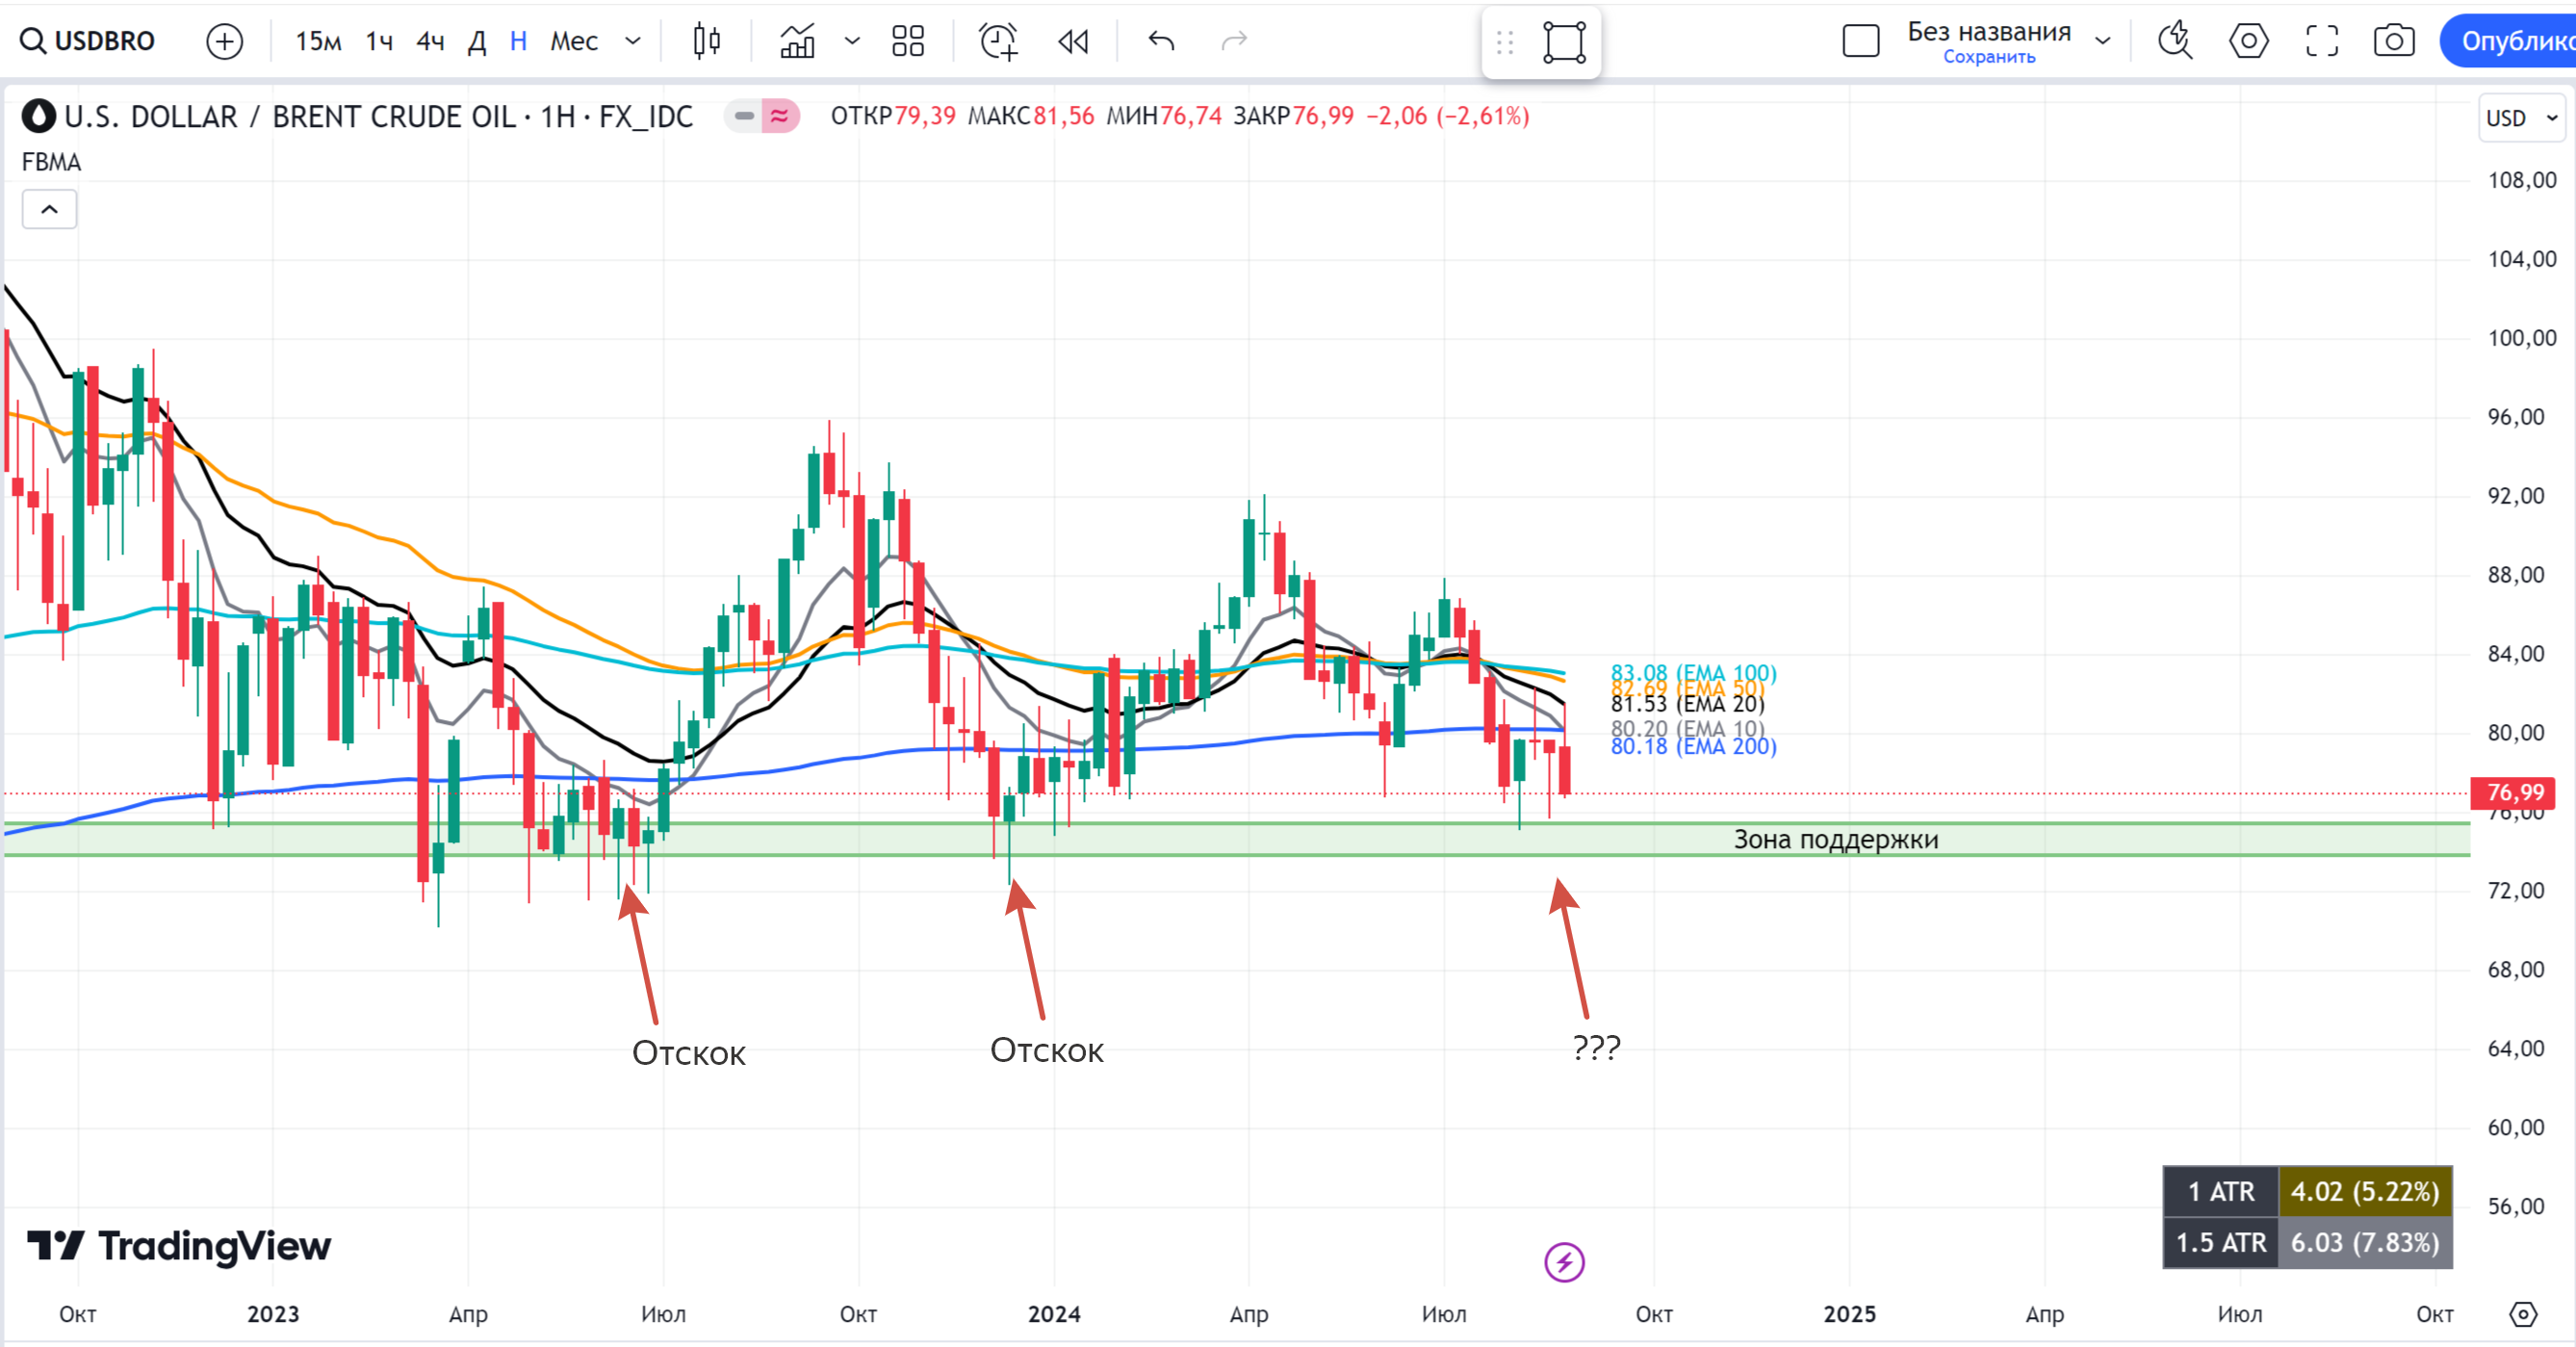This screenshot has width=2576, height=1347.
Task: Click the layout selection square checkbox
Action: [x=1860, y=41]
